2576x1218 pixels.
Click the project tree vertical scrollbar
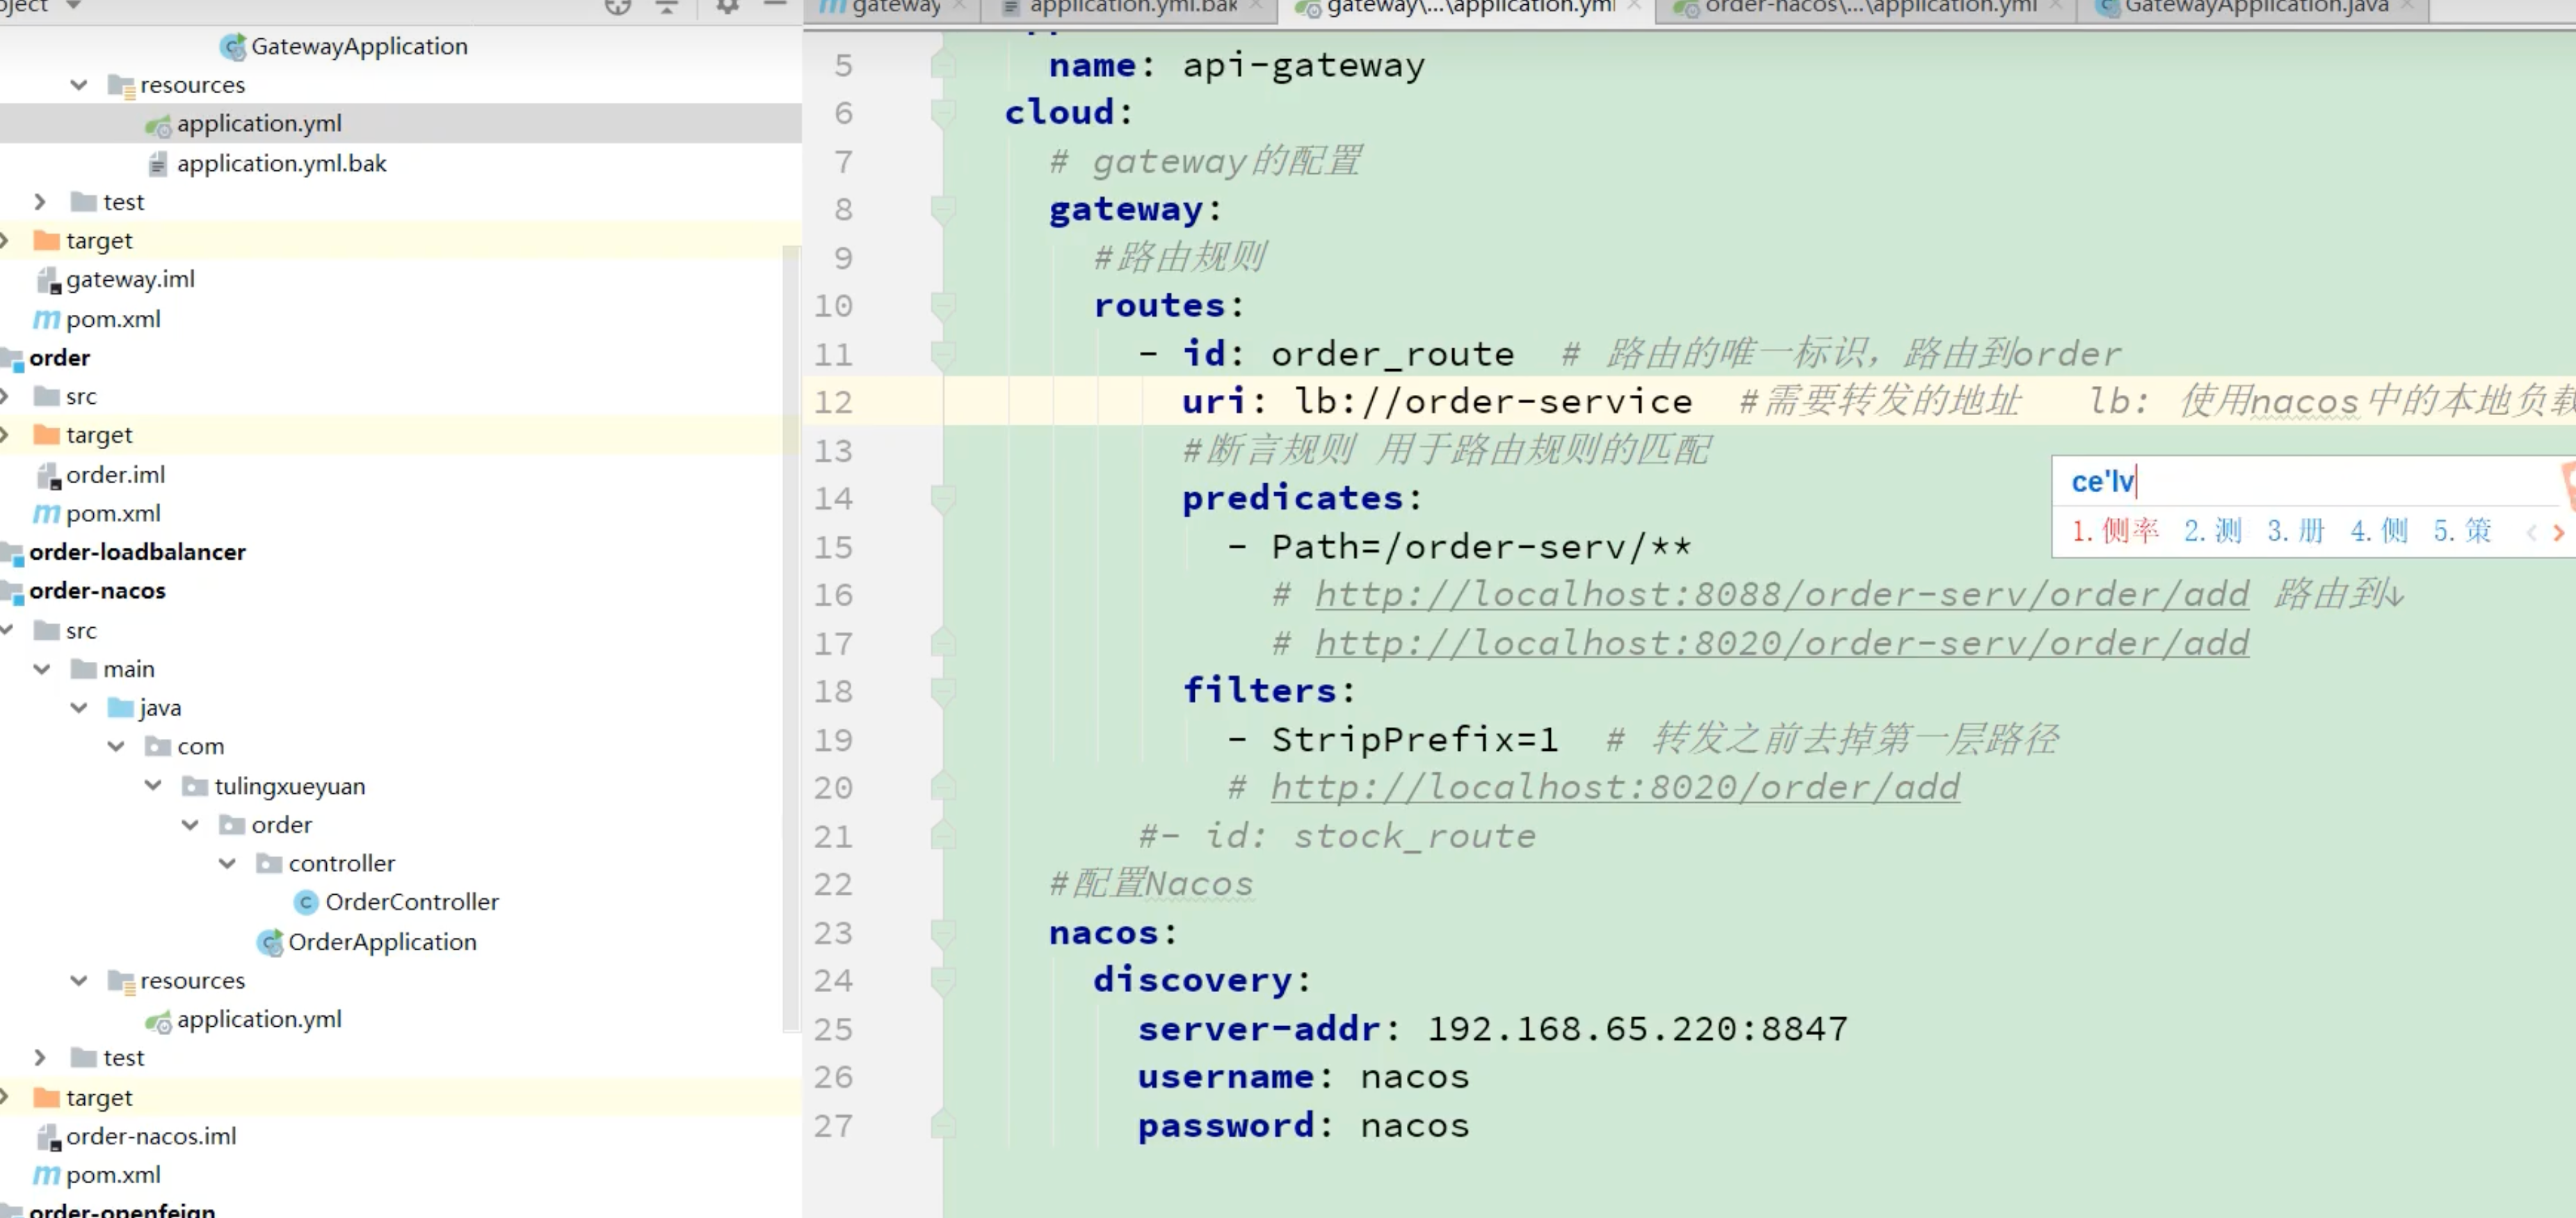(x=791, y=640)
